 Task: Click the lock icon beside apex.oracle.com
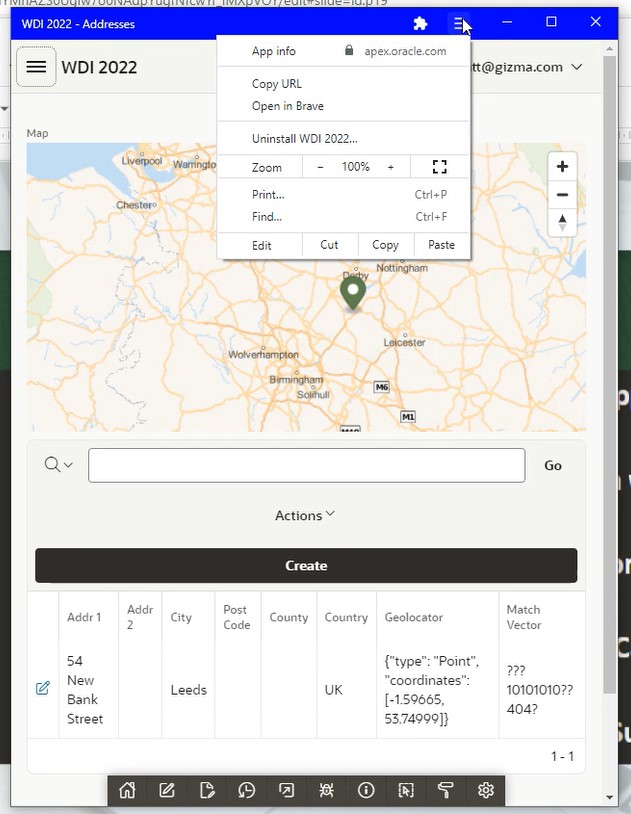[349, 50]
